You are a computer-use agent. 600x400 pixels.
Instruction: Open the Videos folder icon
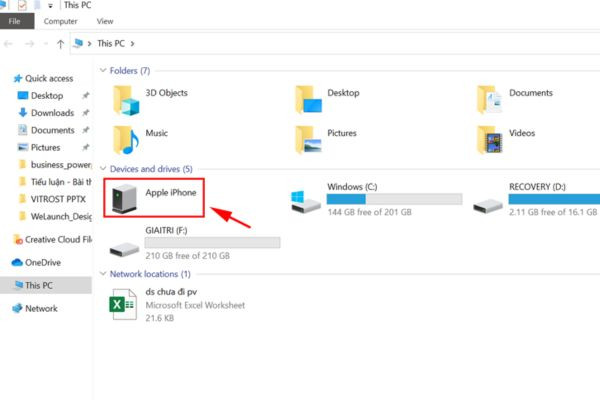coord(490,140)
